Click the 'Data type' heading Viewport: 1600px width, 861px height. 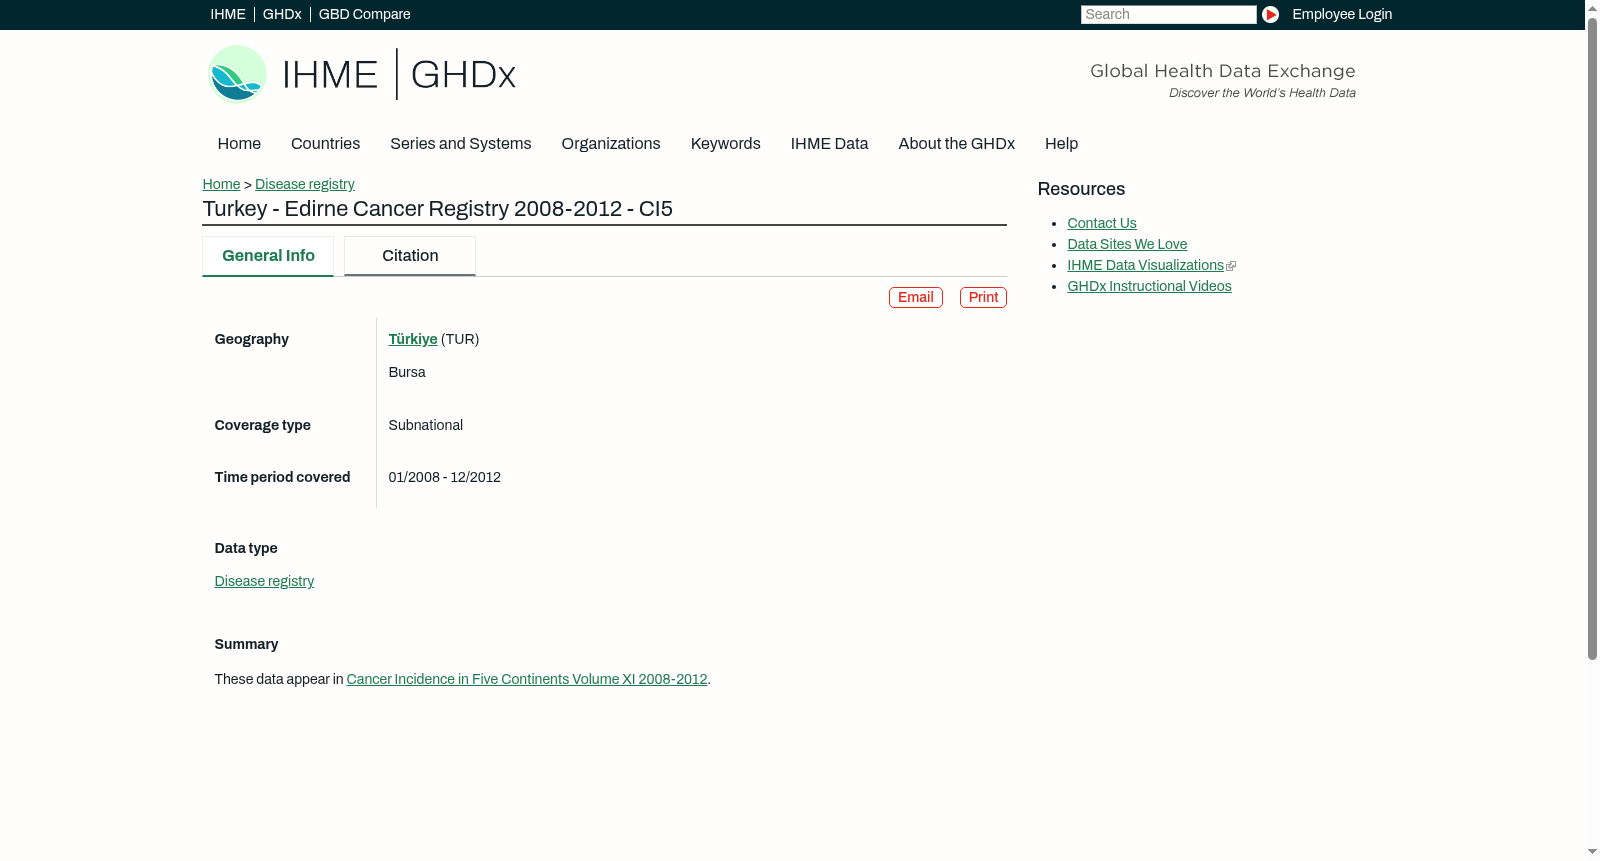pos(246,548)
